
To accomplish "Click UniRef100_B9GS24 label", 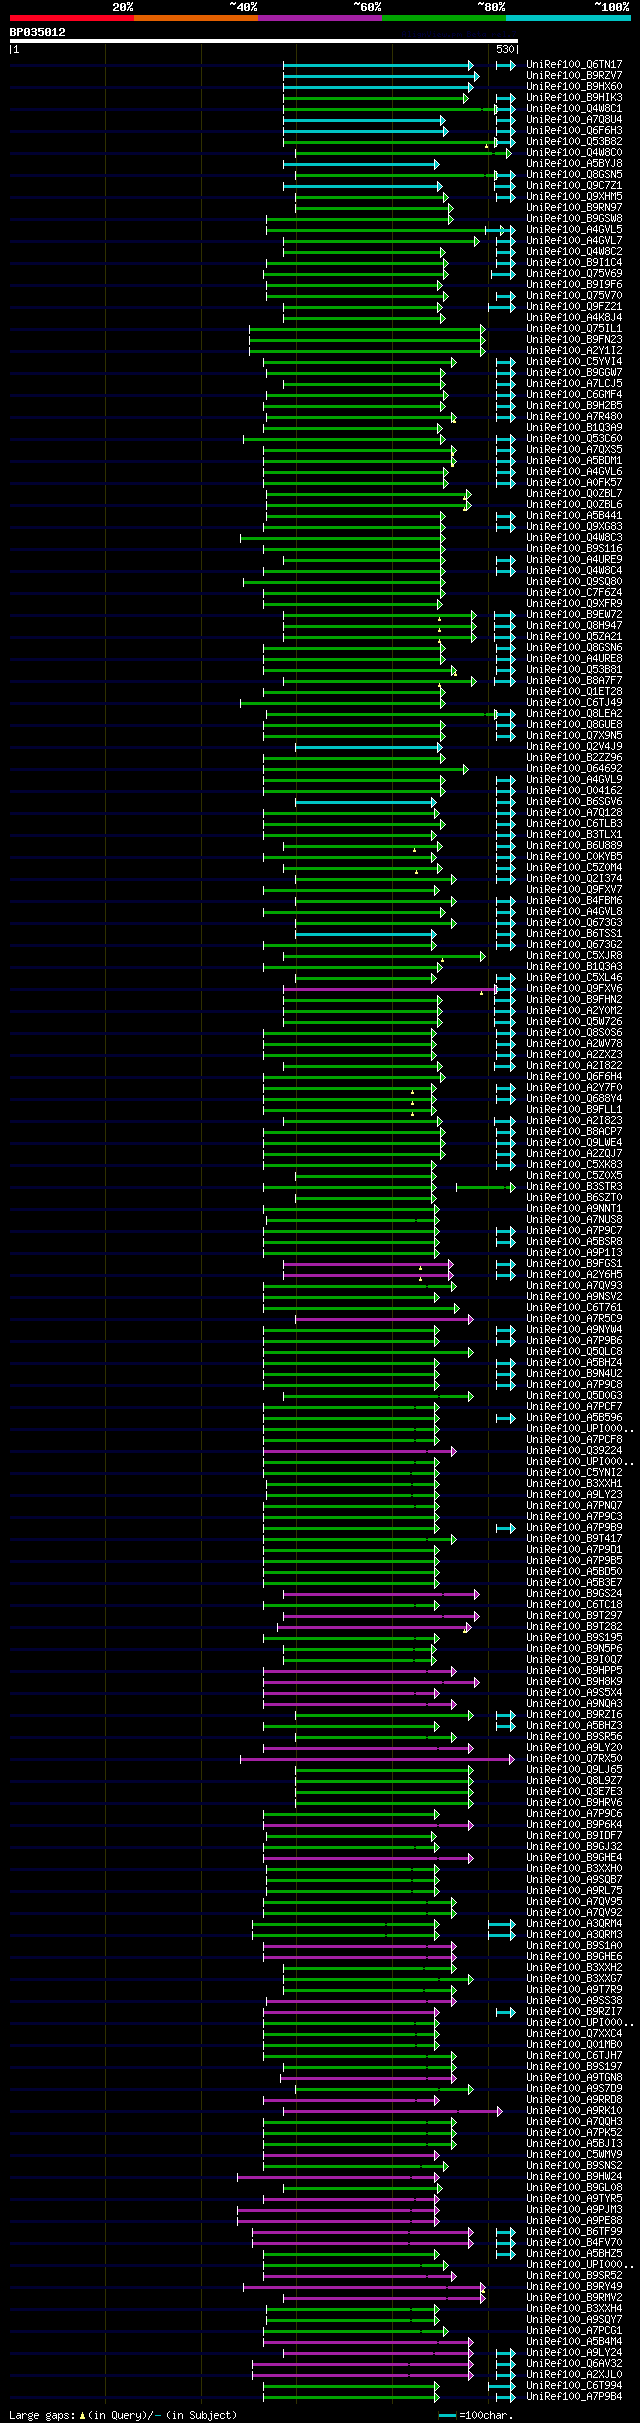I will tap(574, 1594).
